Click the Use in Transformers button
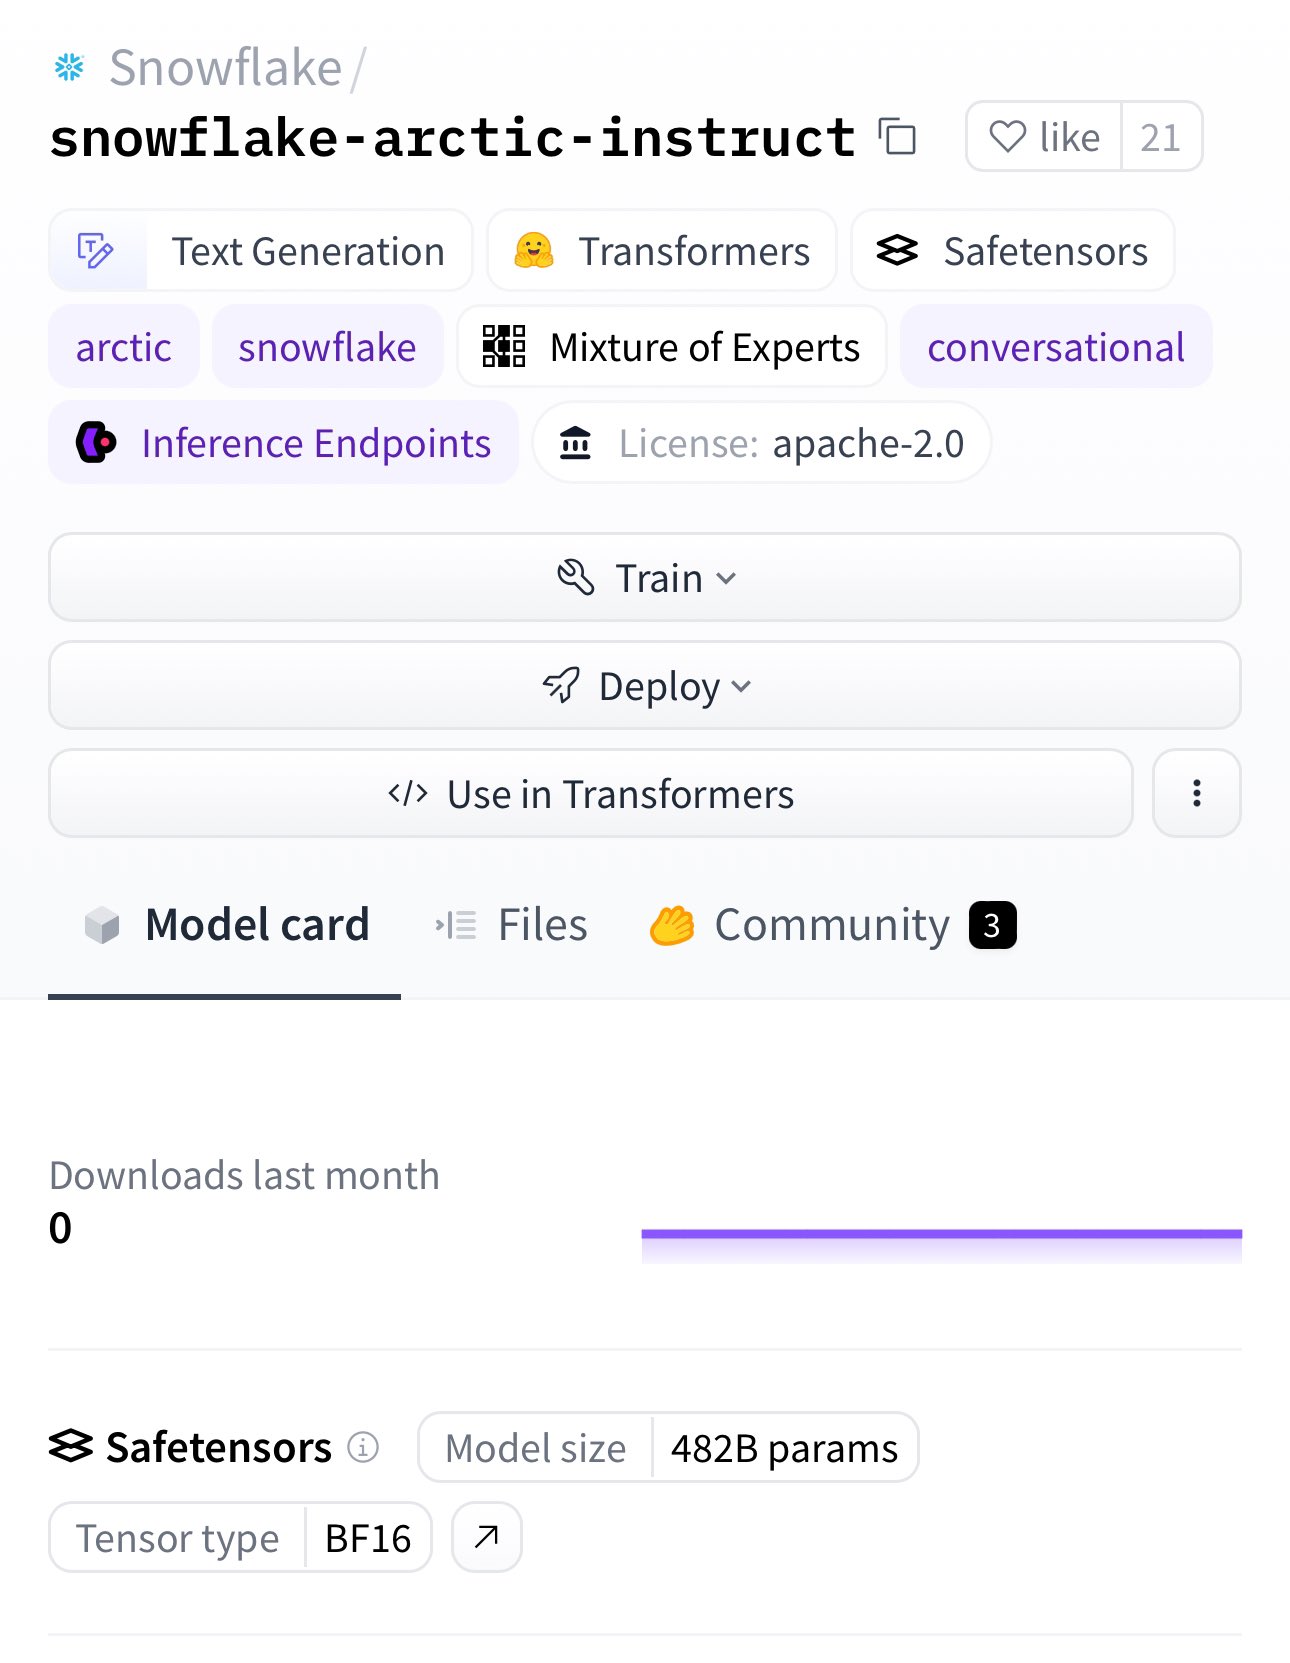Viewport: 1290px width, 1663px height. pos(591,793)
